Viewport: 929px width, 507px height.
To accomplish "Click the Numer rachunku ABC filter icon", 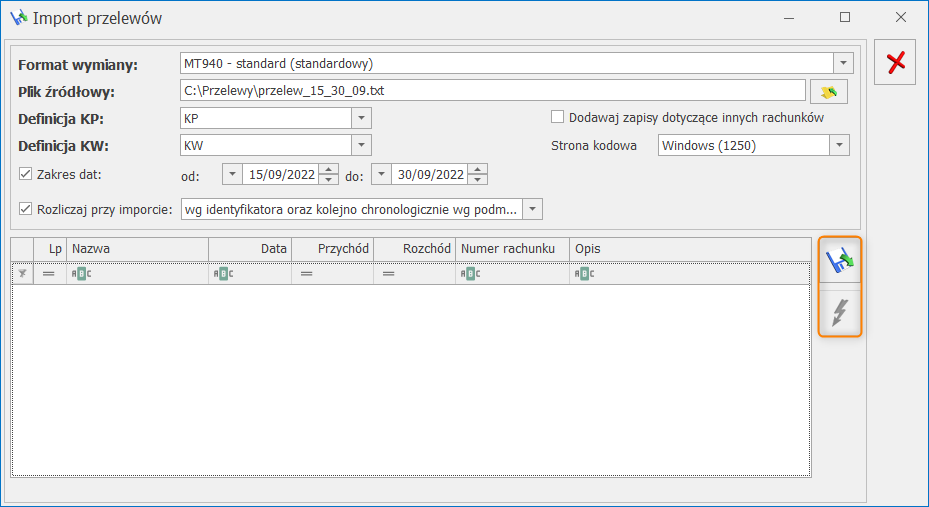I will 470,274.
